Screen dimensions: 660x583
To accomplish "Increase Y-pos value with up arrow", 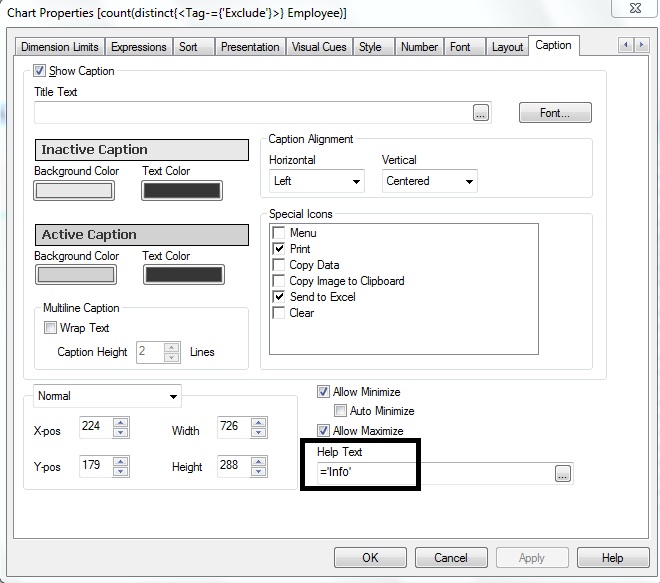I will pos(121,462).
